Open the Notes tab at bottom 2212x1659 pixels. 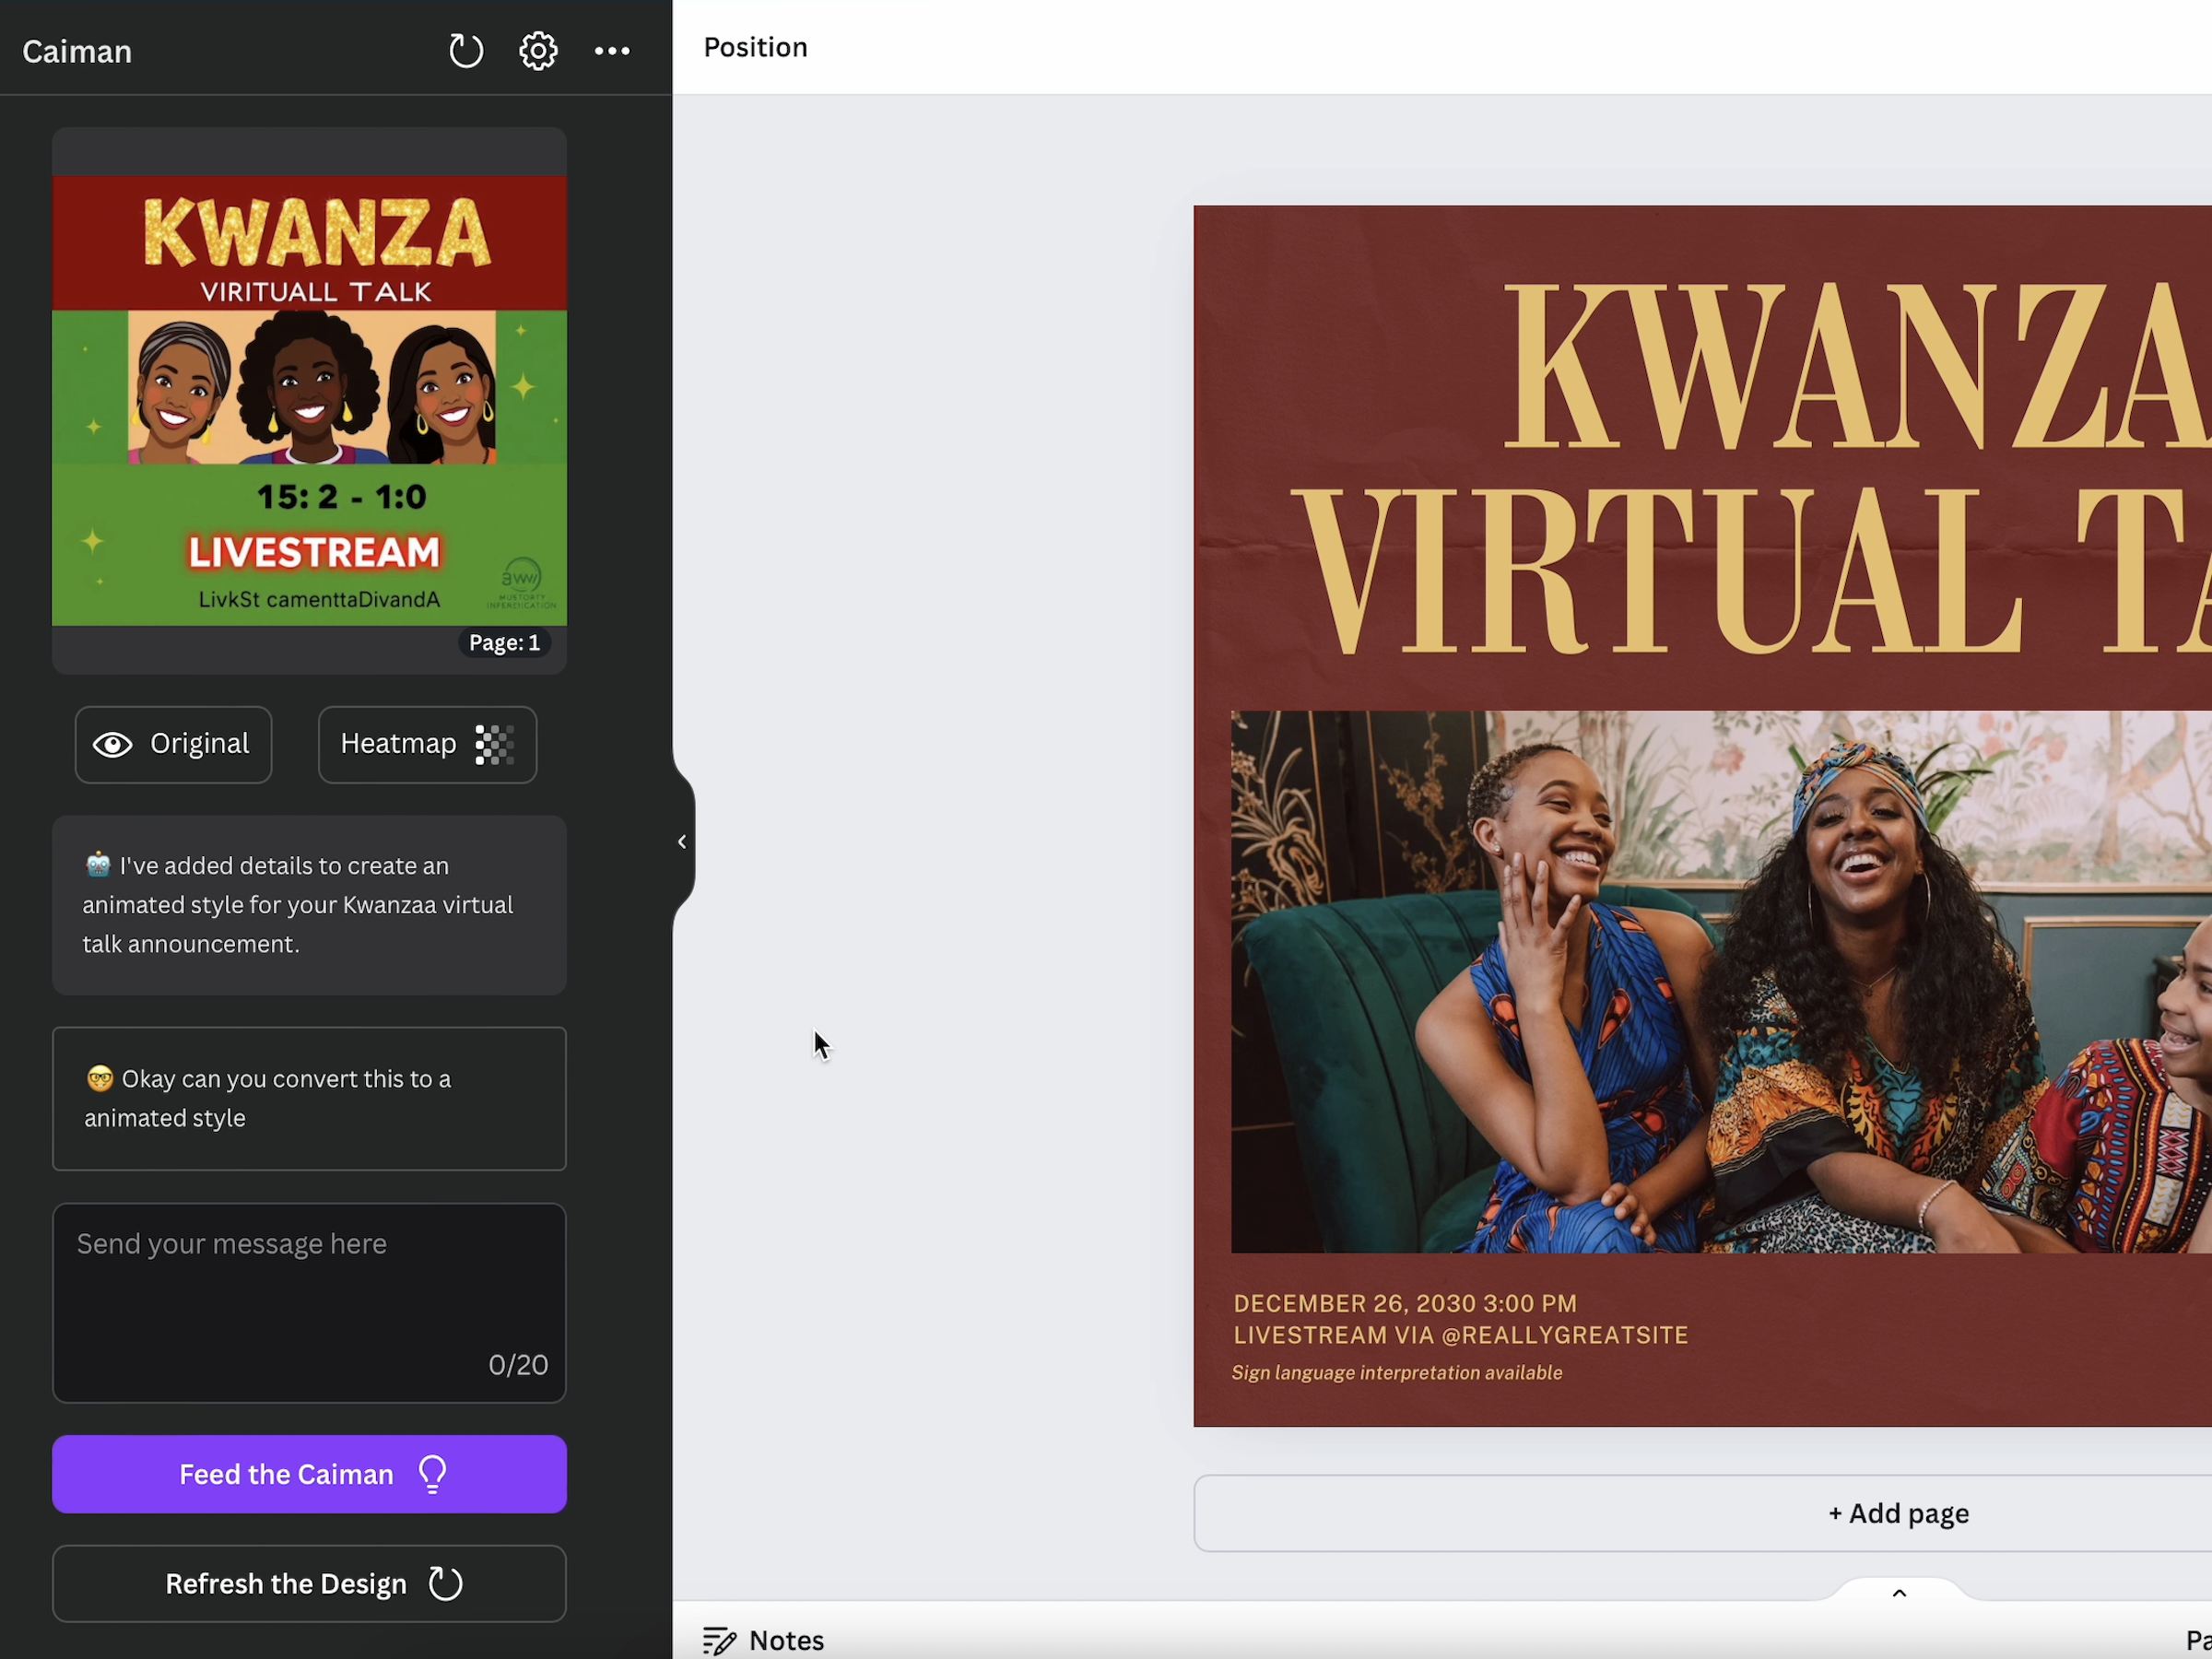pos(785,1641)
